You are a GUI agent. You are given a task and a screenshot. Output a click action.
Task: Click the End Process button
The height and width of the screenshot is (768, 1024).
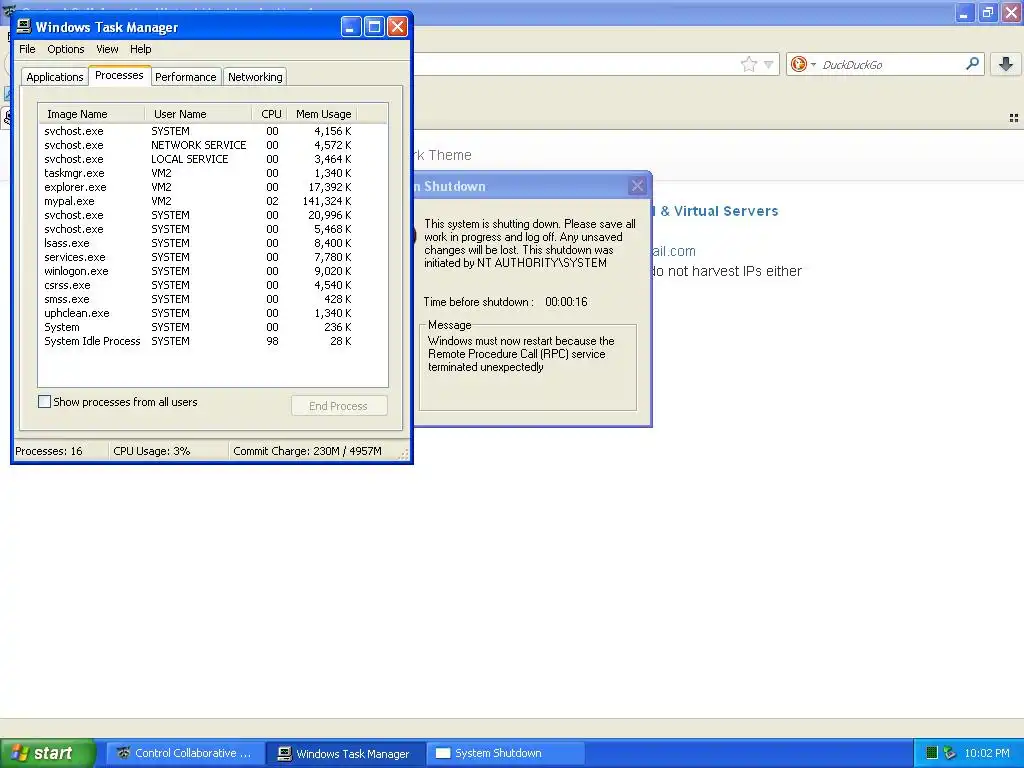point(339,406)
